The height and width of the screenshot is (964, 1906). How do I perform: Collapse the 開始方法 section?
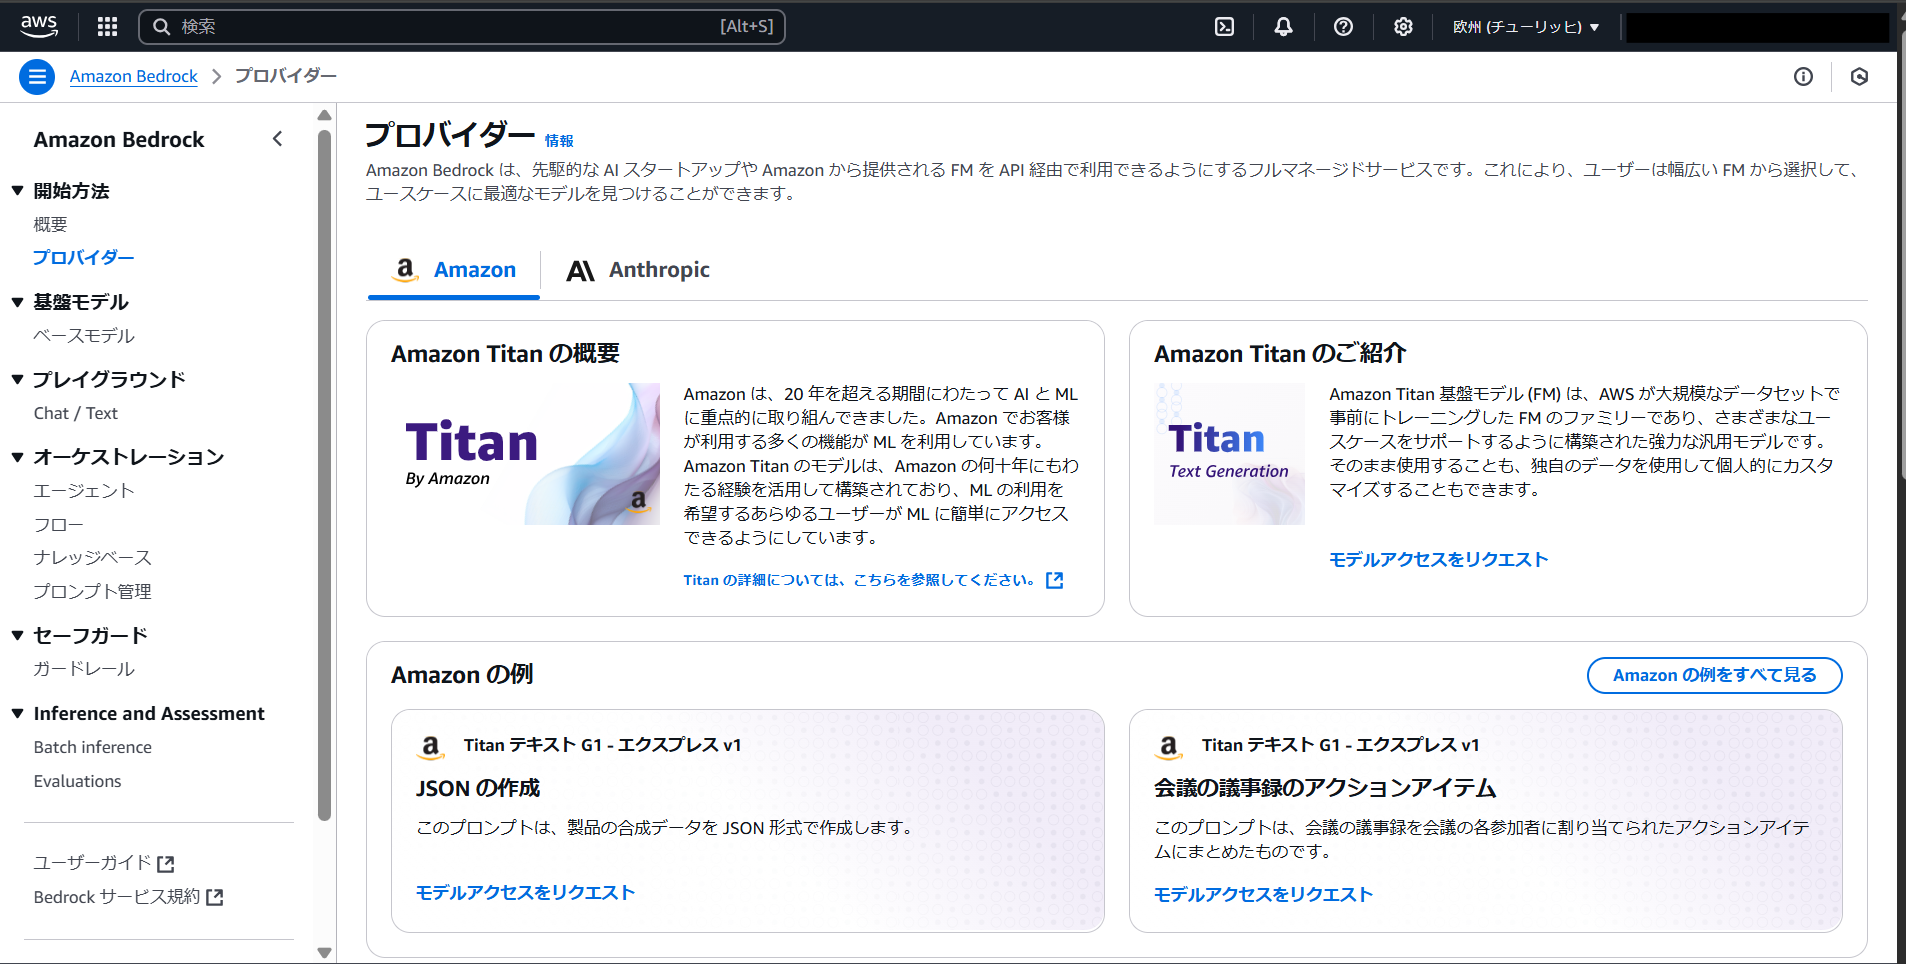[x=17, y=190]
